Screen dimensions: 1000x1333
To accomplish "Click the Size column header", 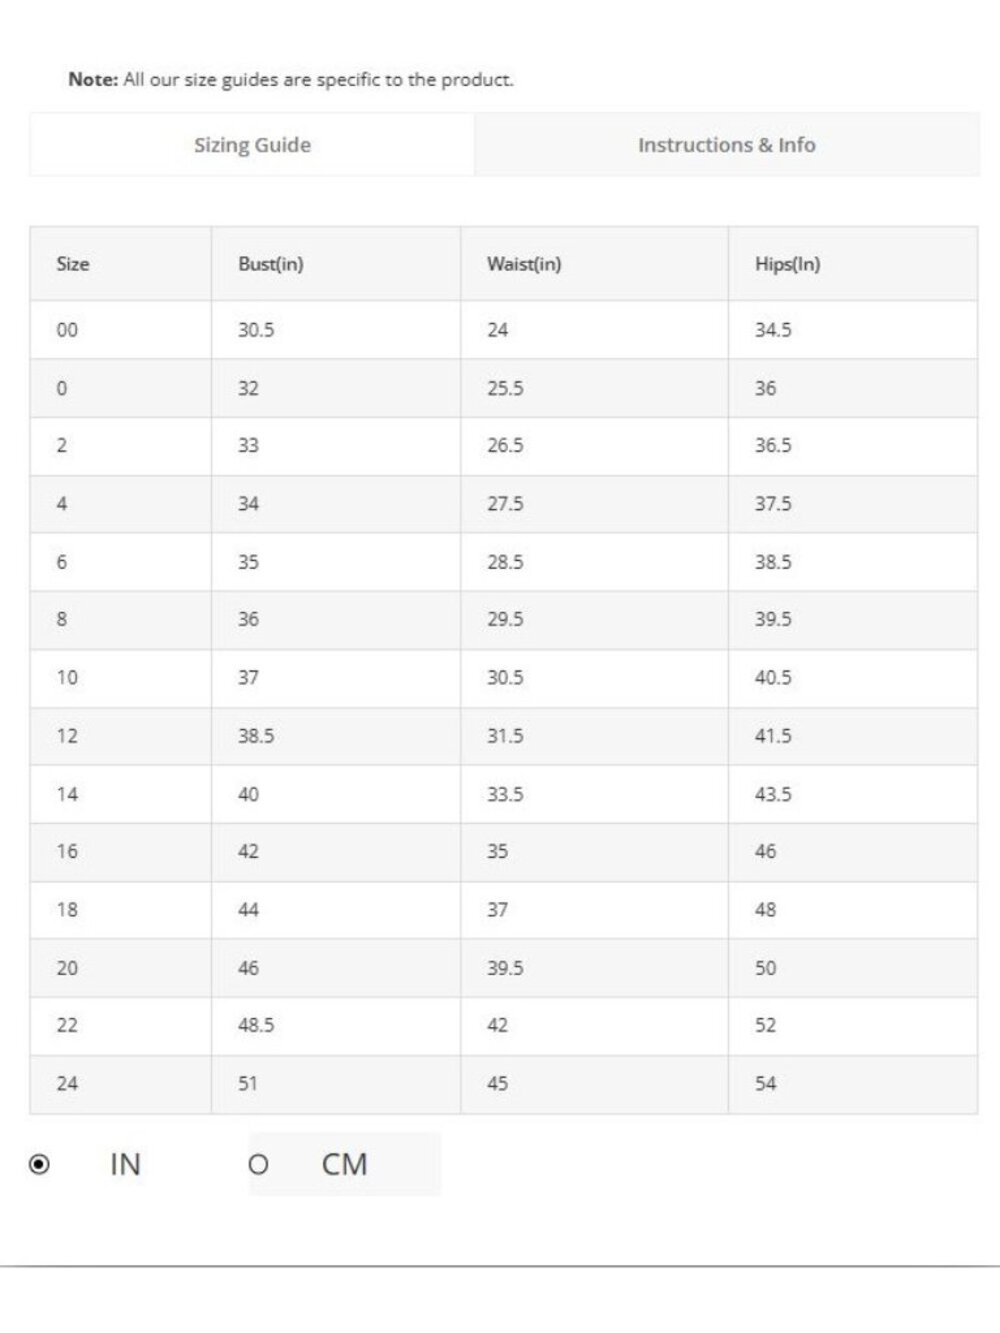I will pyautogui.click(x=73, y=264).
